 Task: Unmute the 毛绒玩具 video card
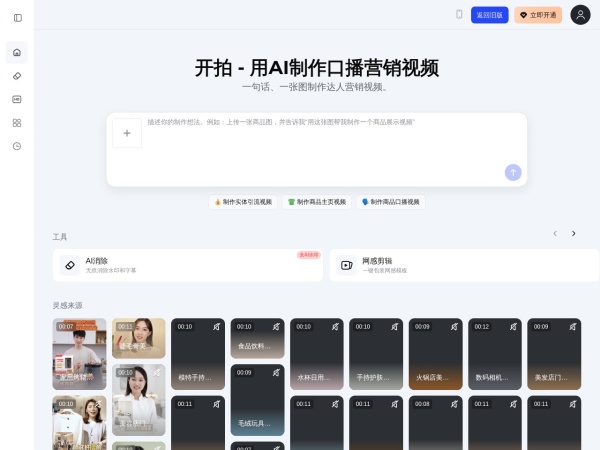click(x=276, y=373)
